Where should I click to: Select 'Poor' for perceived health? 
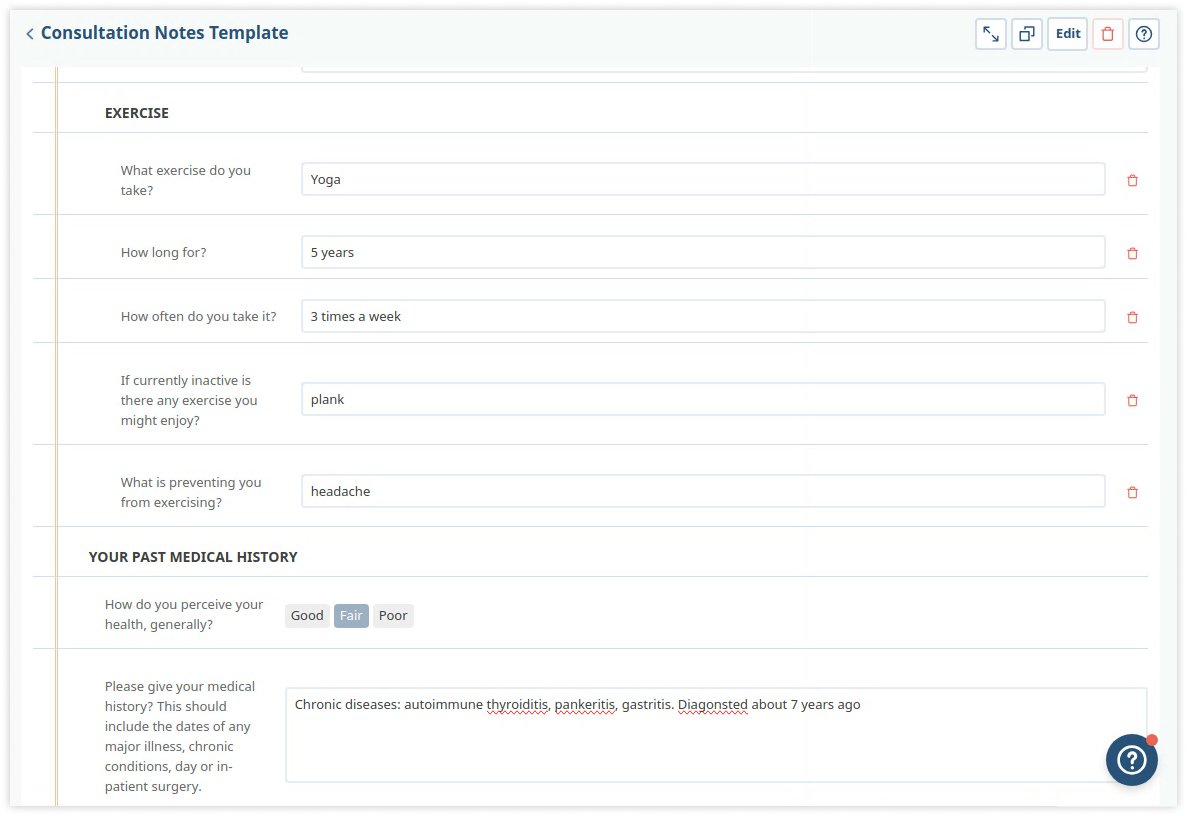coord(393,615)
